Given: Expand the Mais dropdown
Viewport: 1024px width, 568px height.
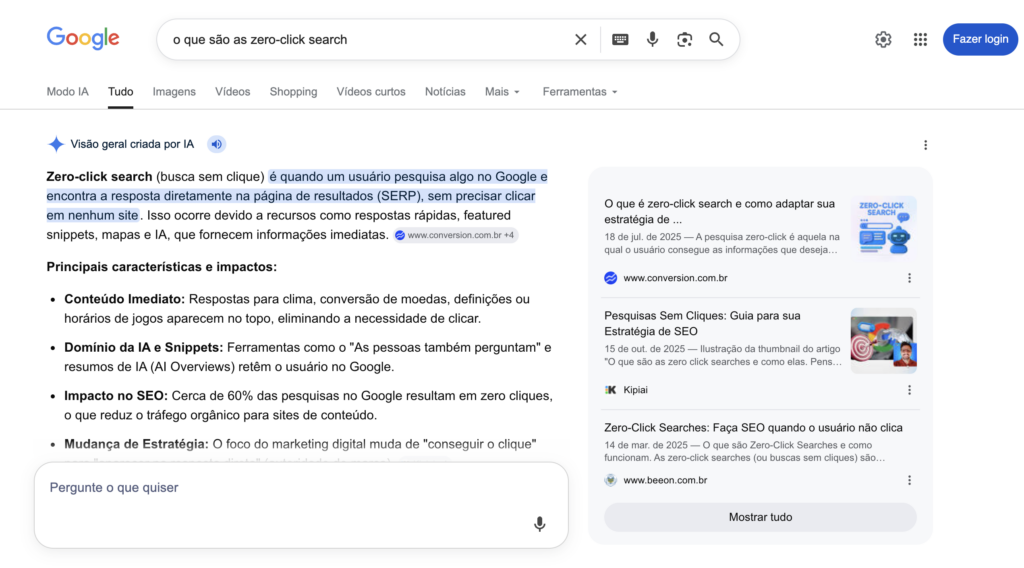Looking at the screenshot, I should pos(502,91).
